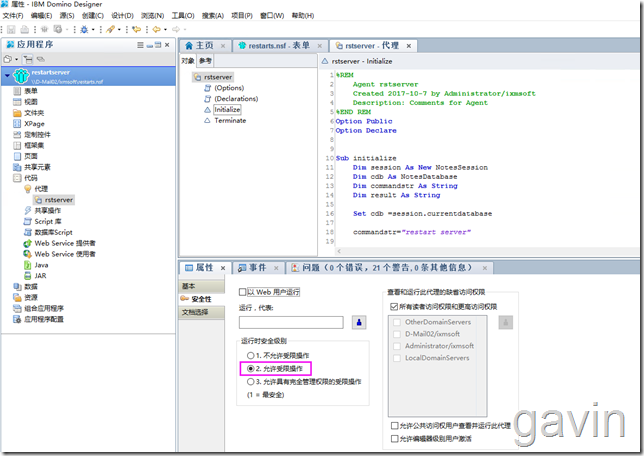Click the 运行,代表 input field
The height and width of the screenshot is (456, 644).
(x=291, y=322)
